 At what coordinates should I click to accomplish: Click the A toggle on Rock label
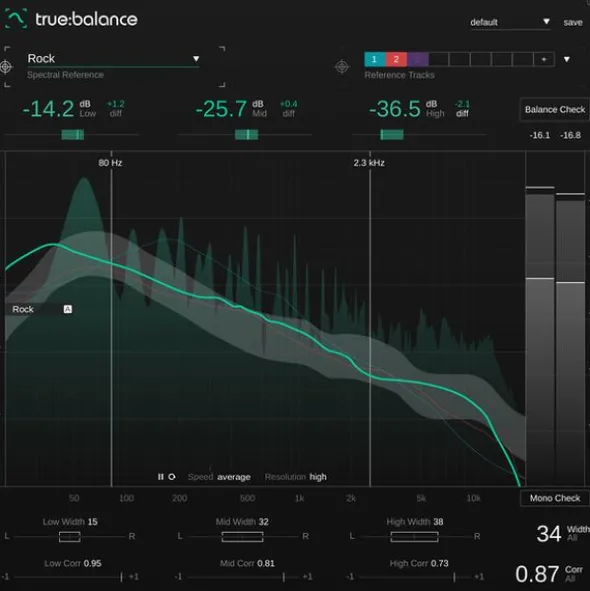(68, 309)
